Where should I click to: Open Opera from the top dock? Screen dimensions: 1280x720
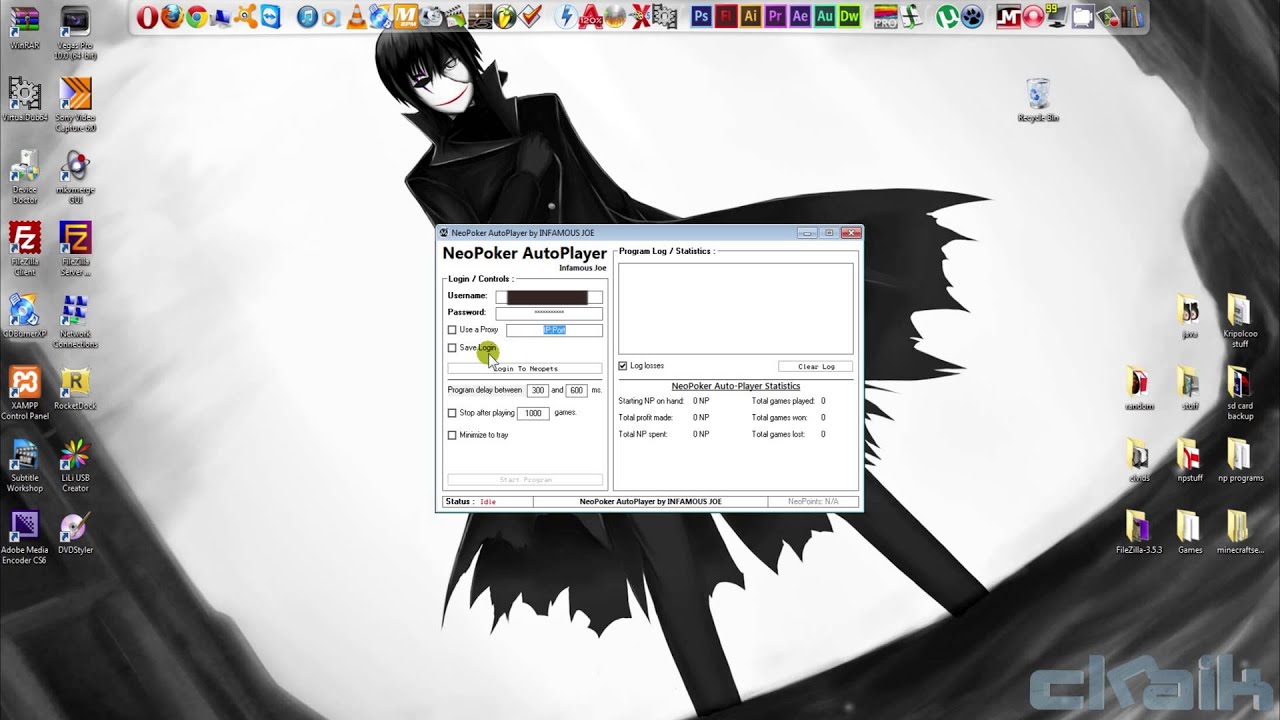coord(147,16)
